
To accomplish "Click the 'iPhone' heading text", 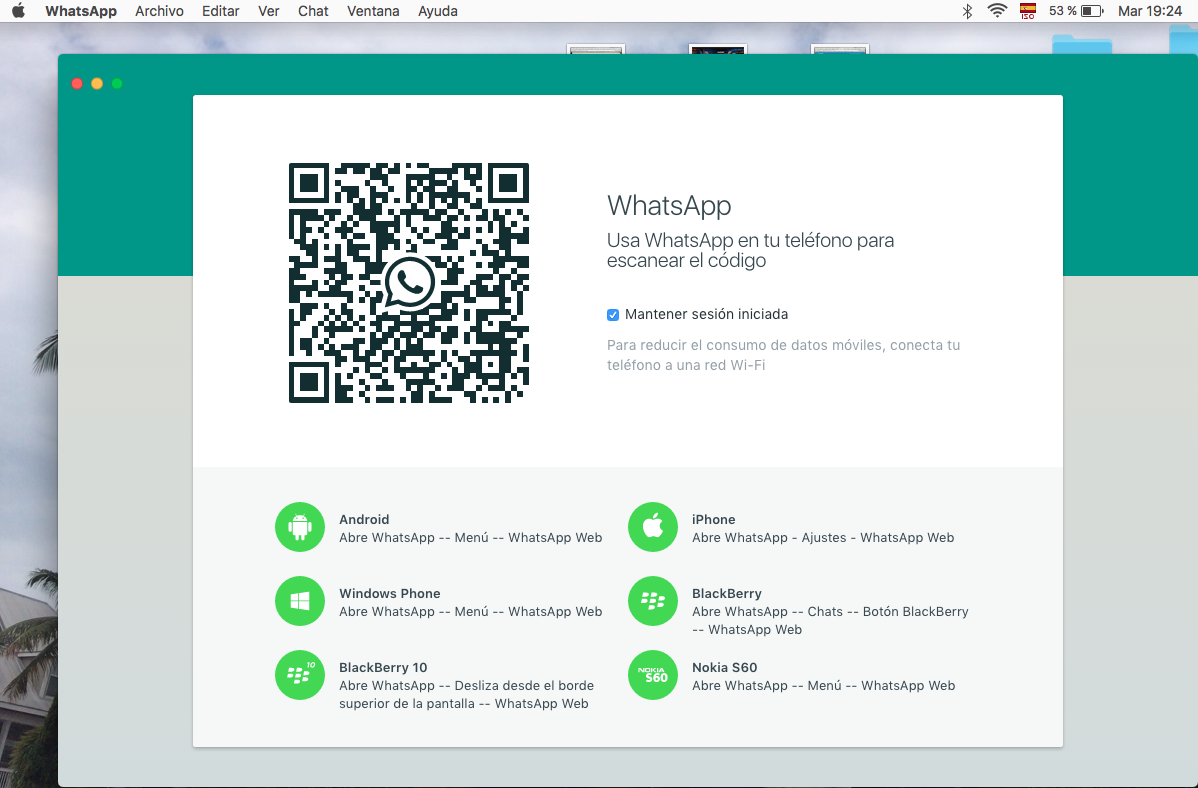I will pyautogui.click(x=714, y=520).
